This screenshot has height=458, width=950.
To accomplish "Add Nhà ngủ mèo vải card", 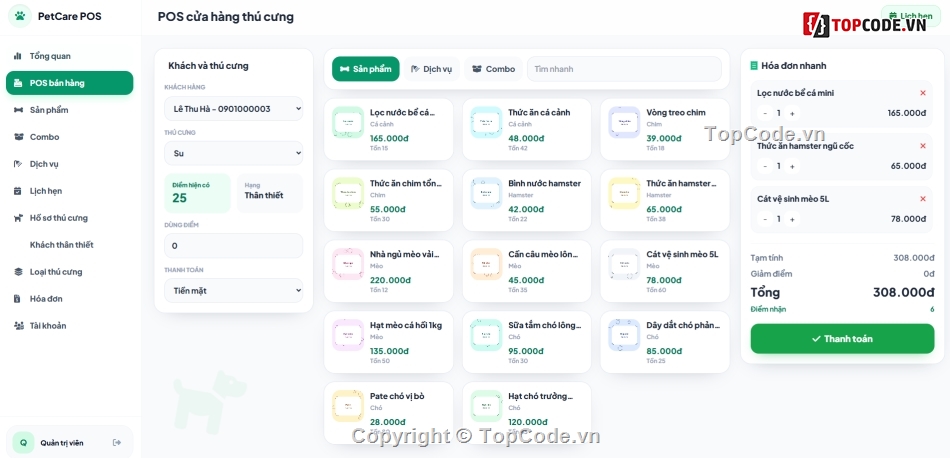I will 388,271.
